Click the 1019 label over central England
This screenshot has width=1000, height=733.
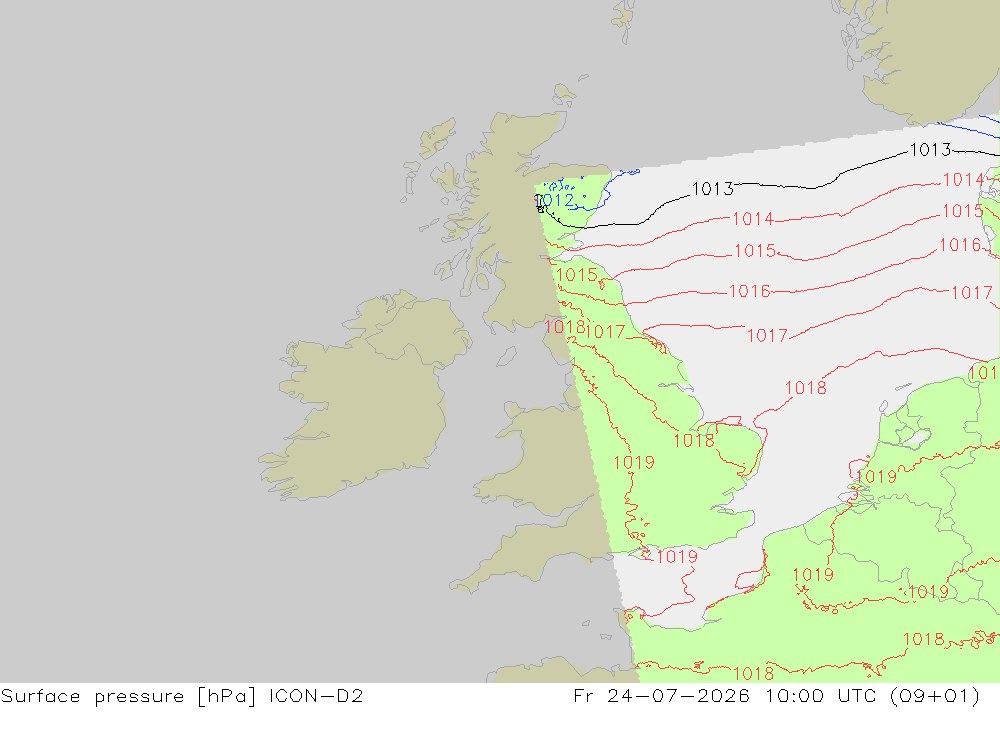[x=634, y=463]
